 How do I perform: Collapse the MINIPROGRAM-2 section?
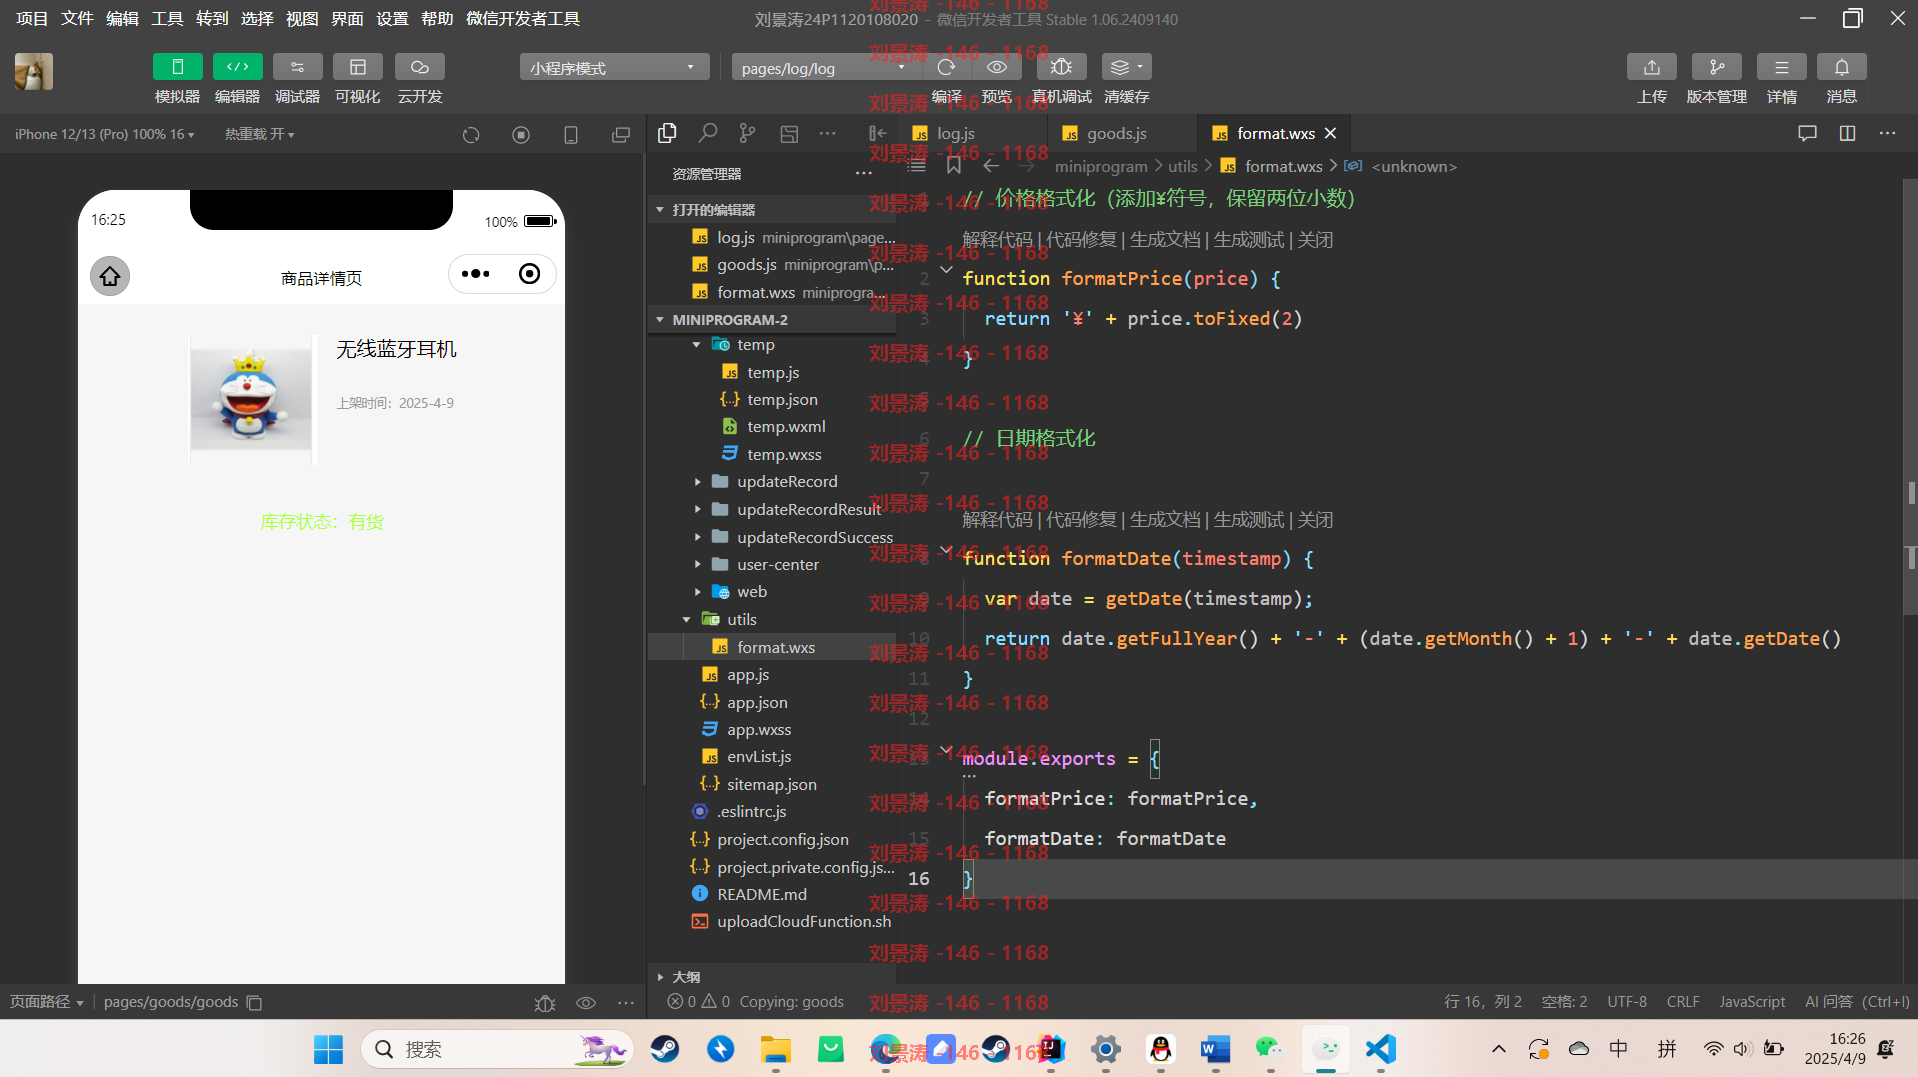660,319
